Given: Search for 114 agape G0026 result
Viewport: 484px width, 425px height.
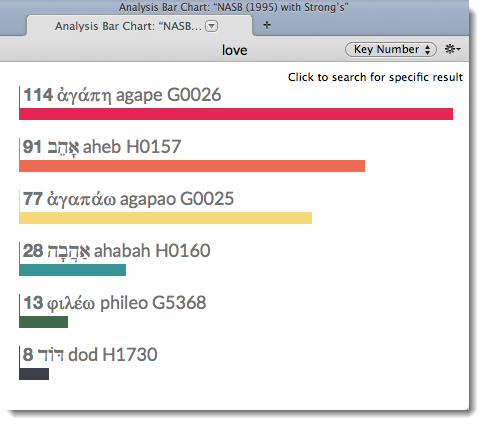Looking at the screenshot, I should tap(122, 95).
